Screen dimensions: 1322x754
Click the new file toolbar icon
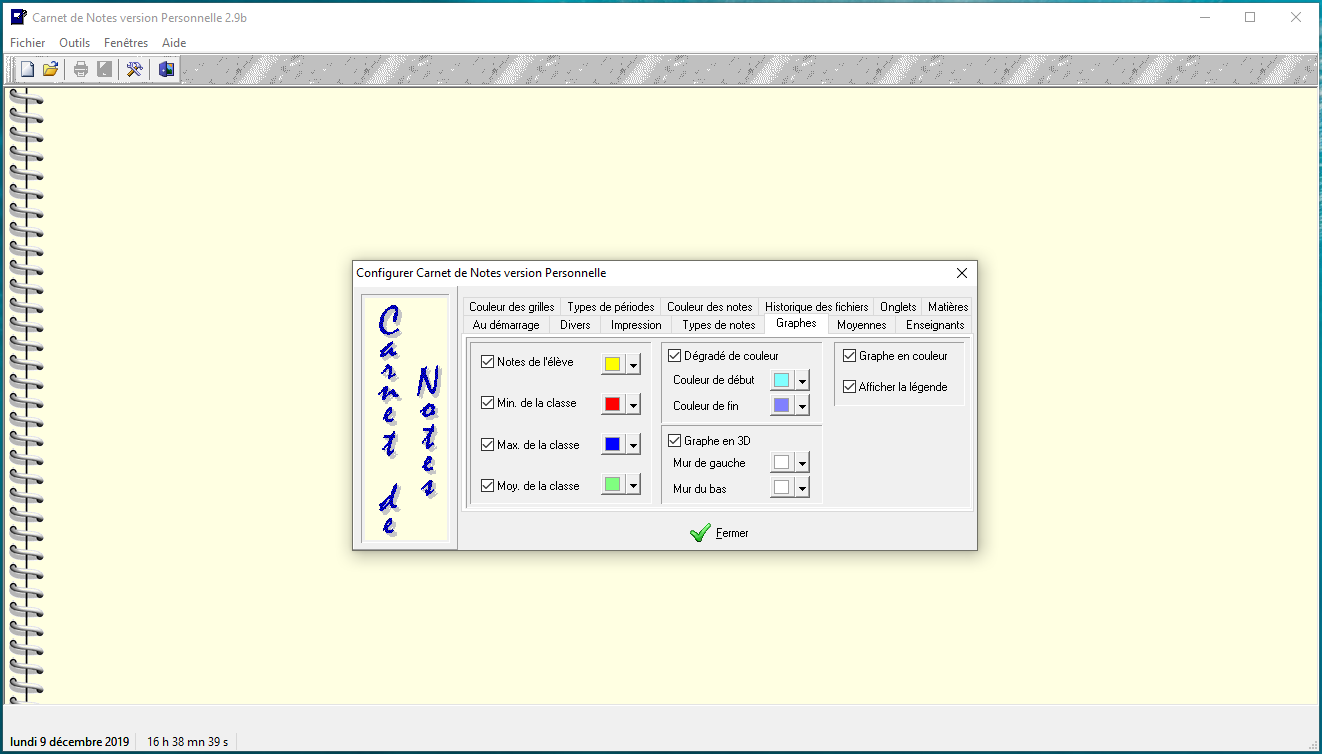28,69
